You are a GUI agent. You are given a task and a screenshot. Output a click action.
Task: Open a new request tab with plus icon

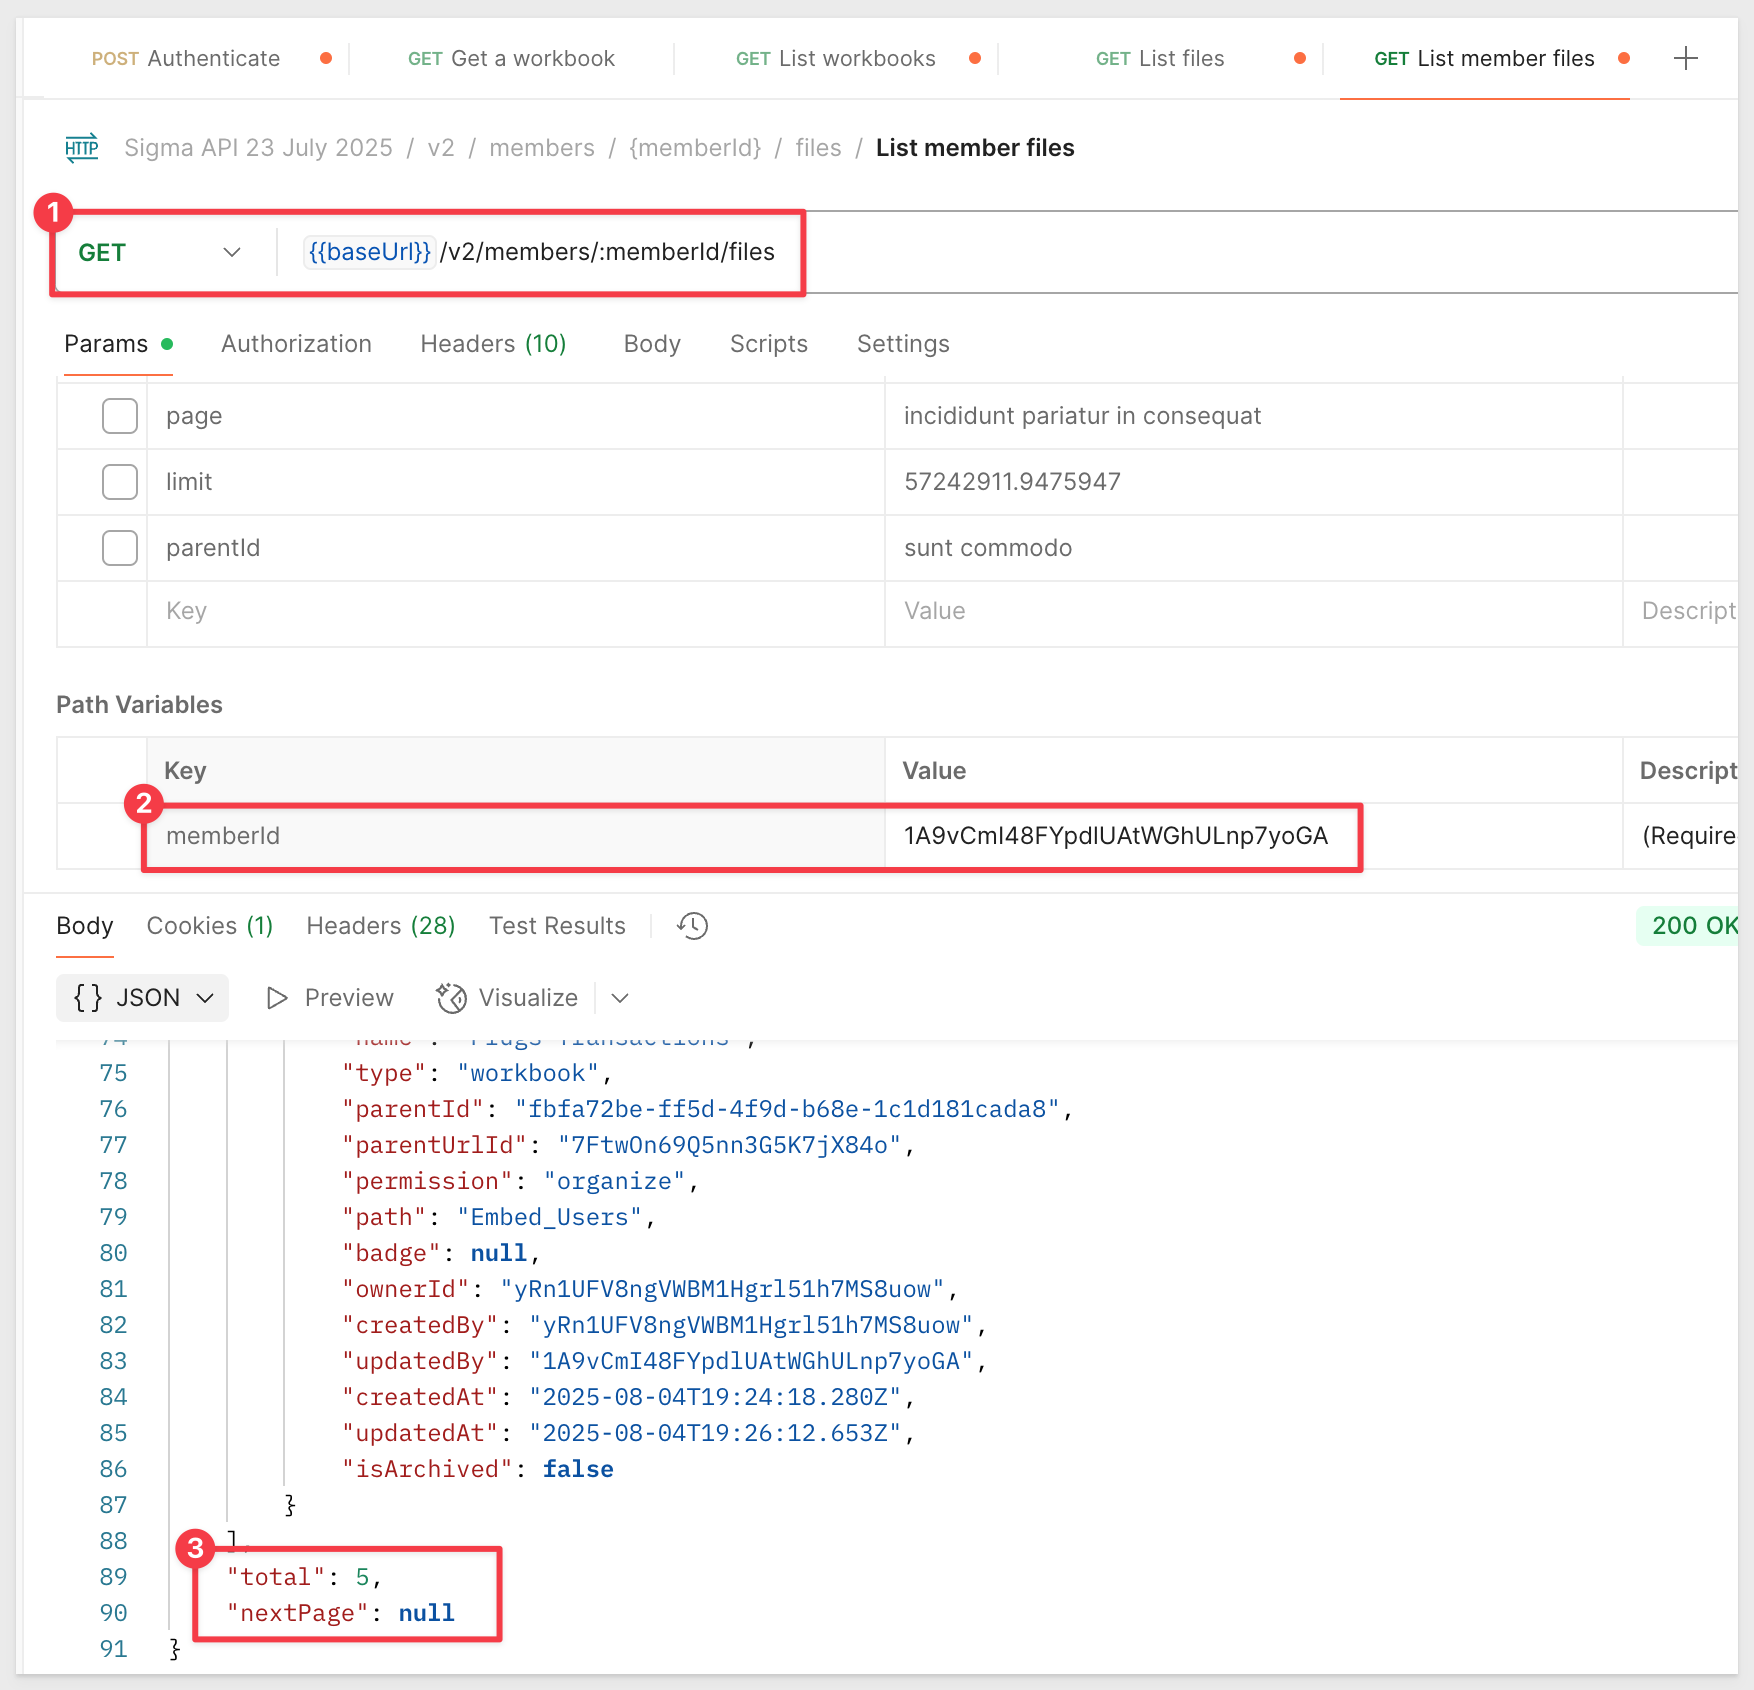click(1685, 59)
